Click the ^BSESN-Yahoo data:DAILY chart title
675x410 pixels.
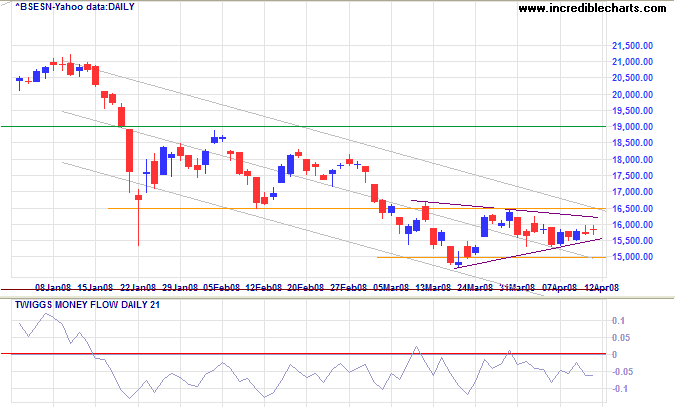(x=75, y=7)
